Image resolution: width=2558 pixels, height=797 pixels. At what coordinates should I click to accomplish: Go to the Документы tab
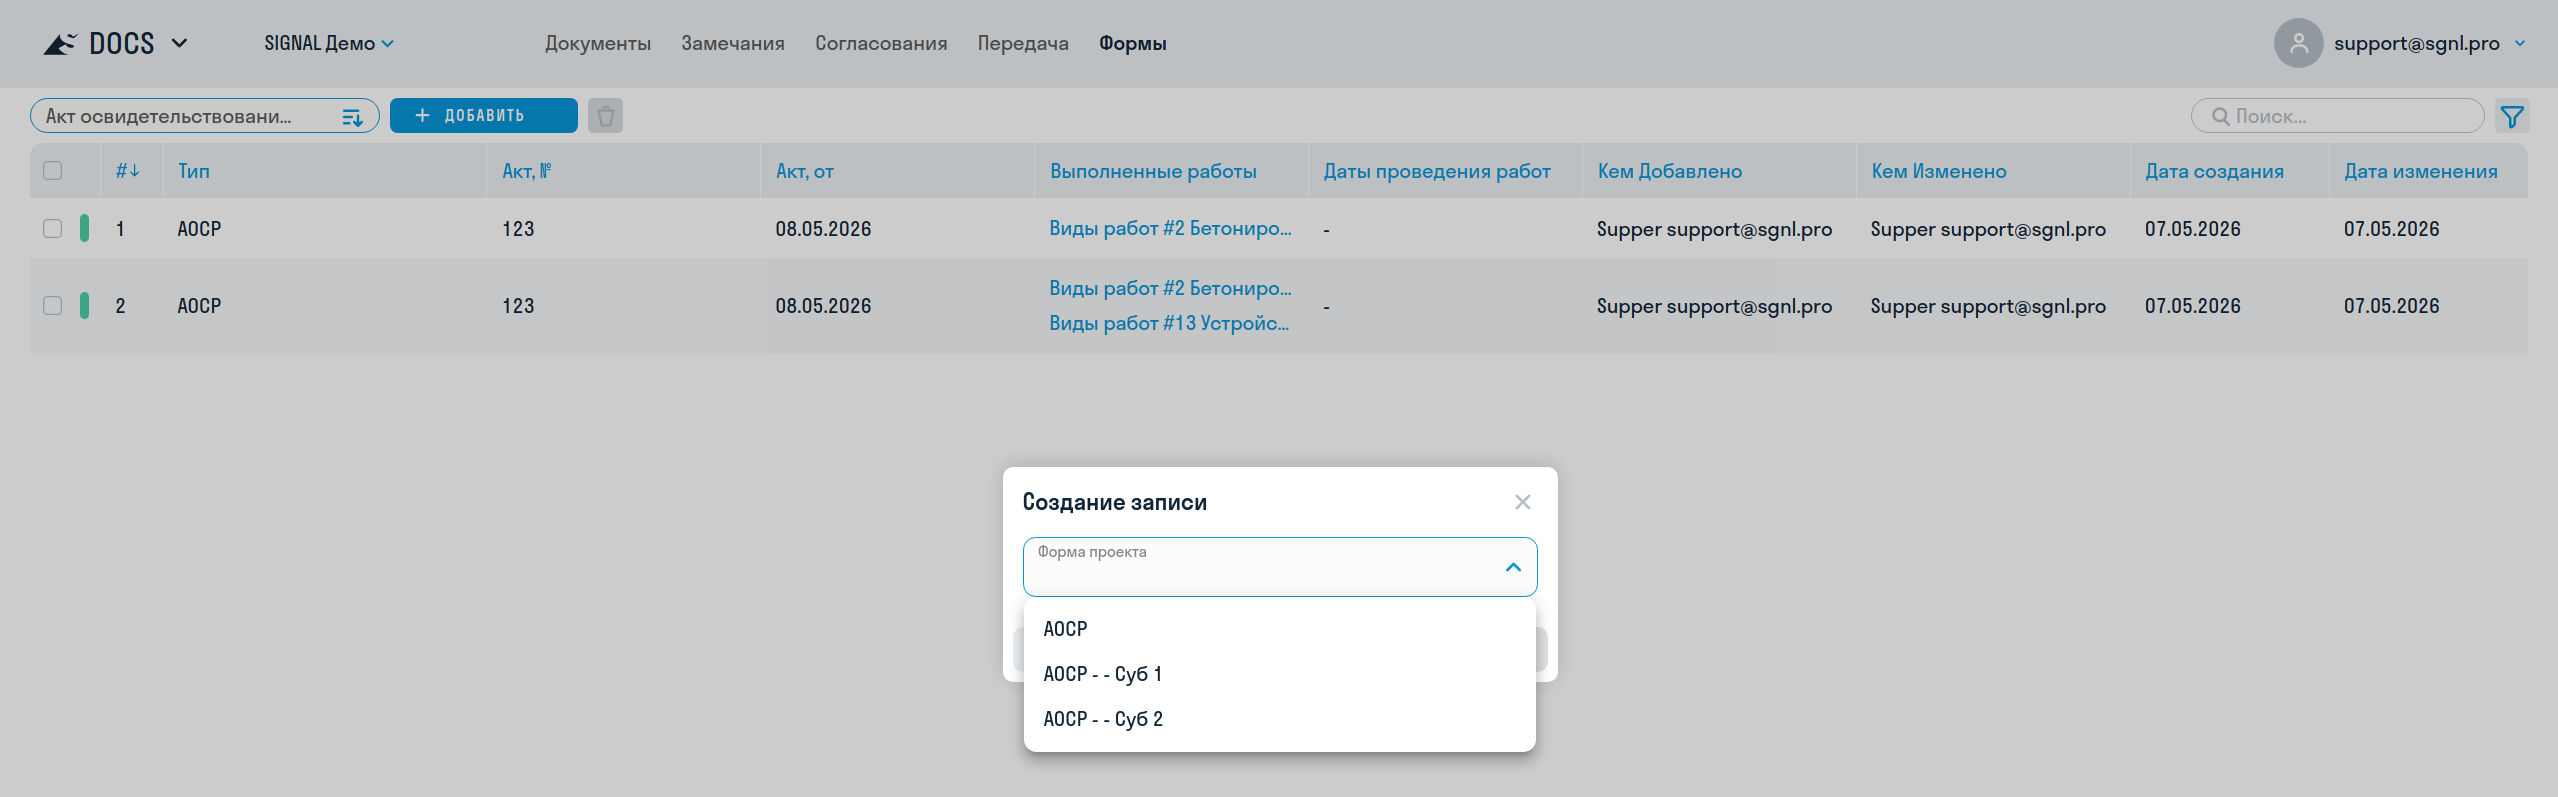(598, 43)
